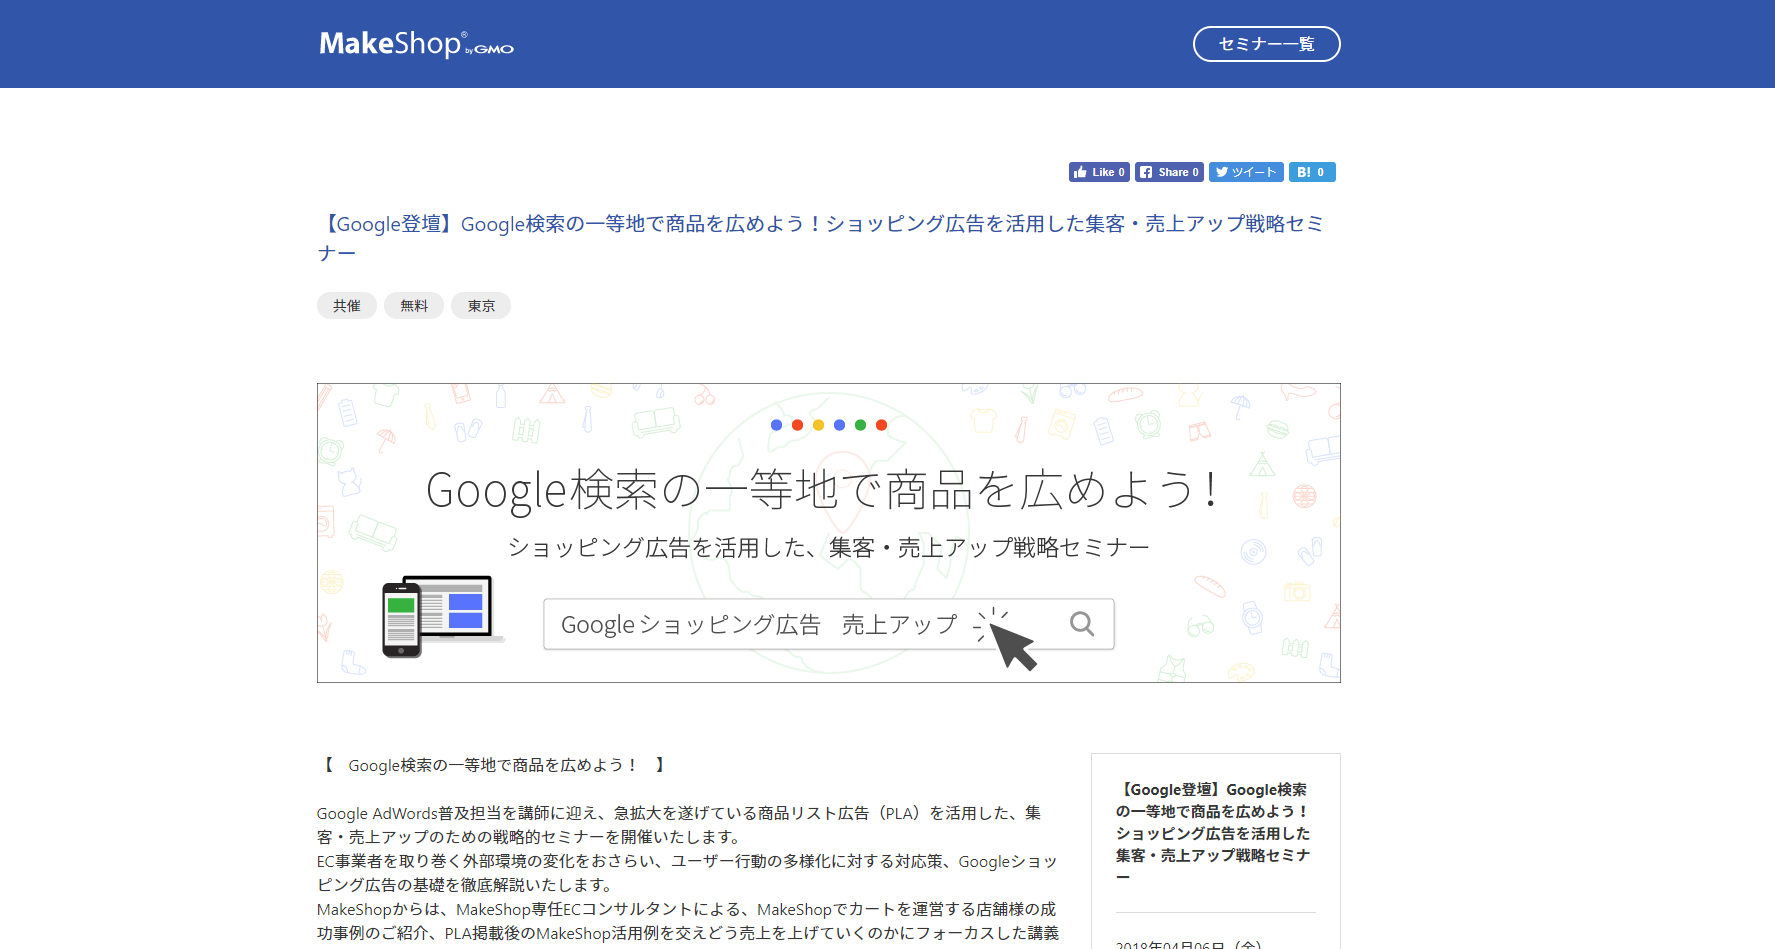Click the Google検索の一等地 banner headline
Image resolution: width=1775 pixels, height=949 pixels.
point(822,490)
